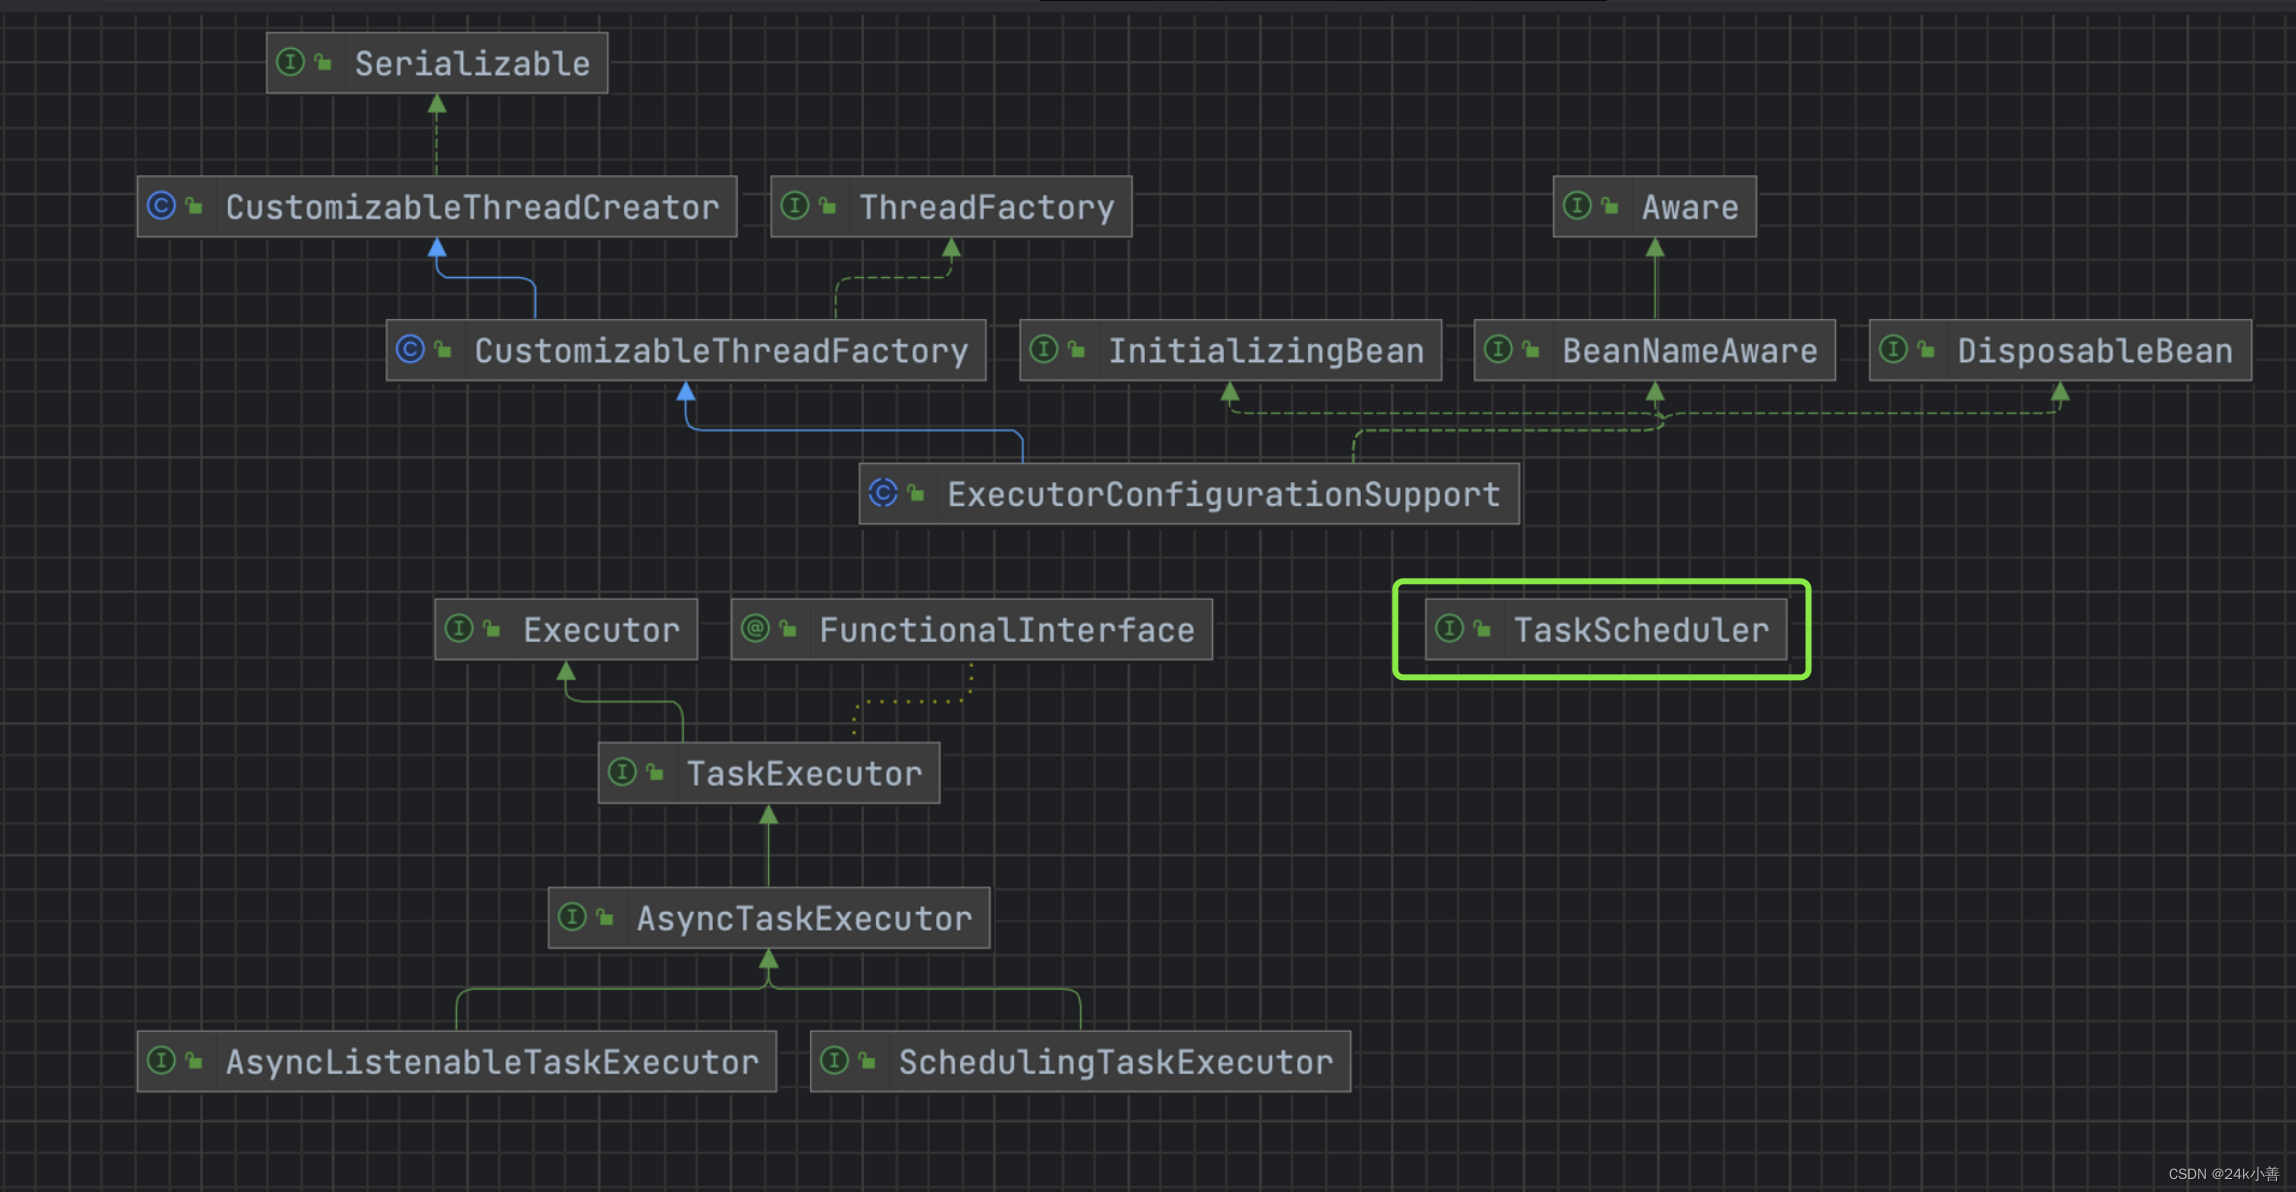The image size is (2296, 1192).
Task: Click the ExecutorConfigurationSupport class label
Action: pos(1223,494)
